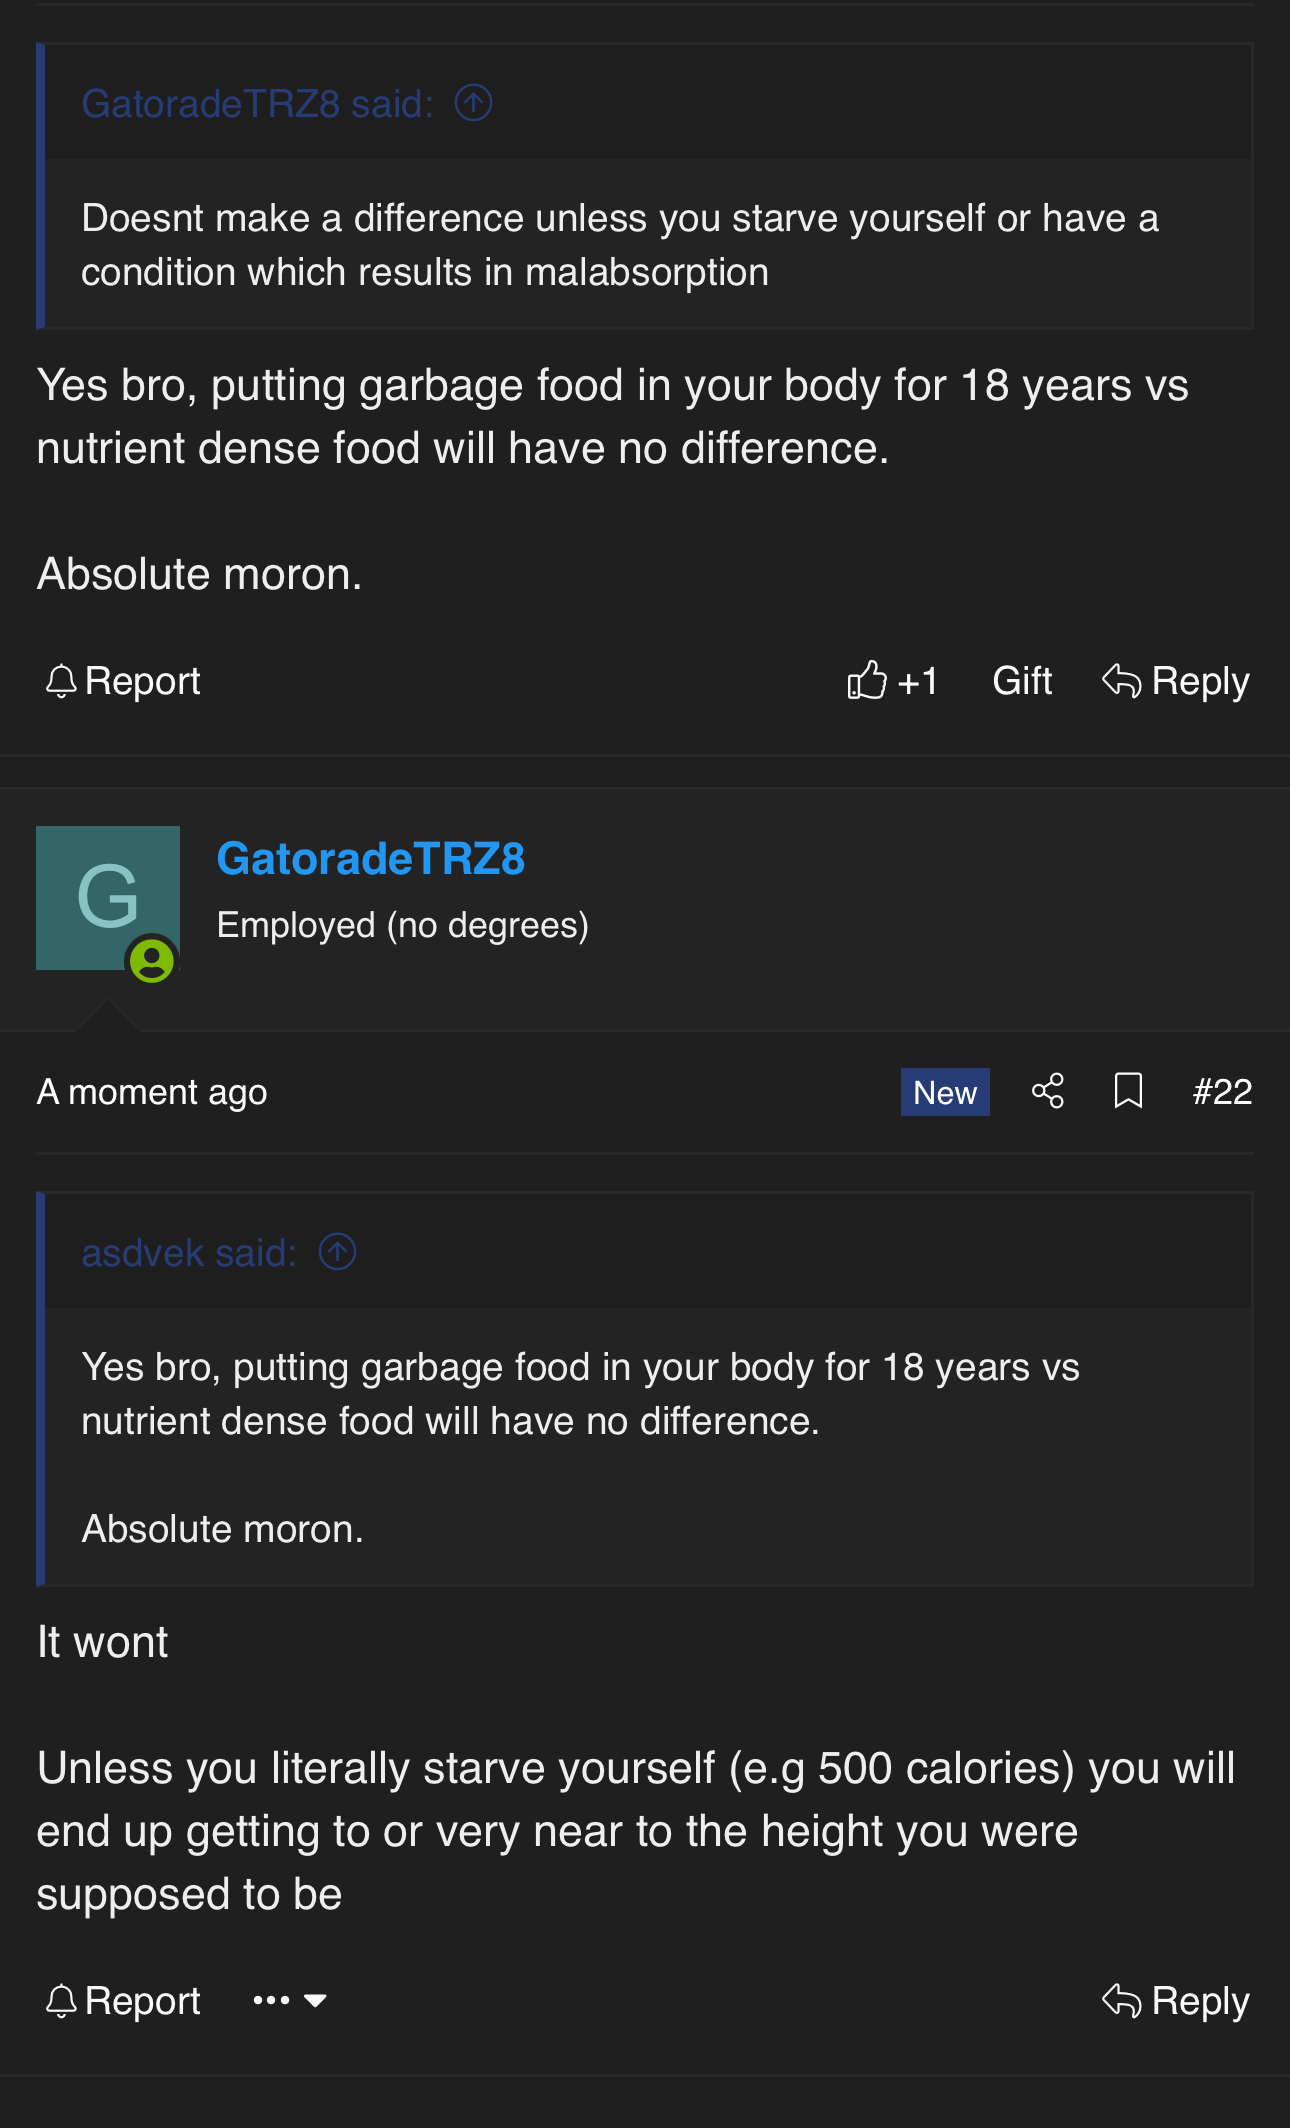This screenshot has width=1290, height=2128.
Task: Click the 'asdvek said:' quote header link
Action: 189,1252
